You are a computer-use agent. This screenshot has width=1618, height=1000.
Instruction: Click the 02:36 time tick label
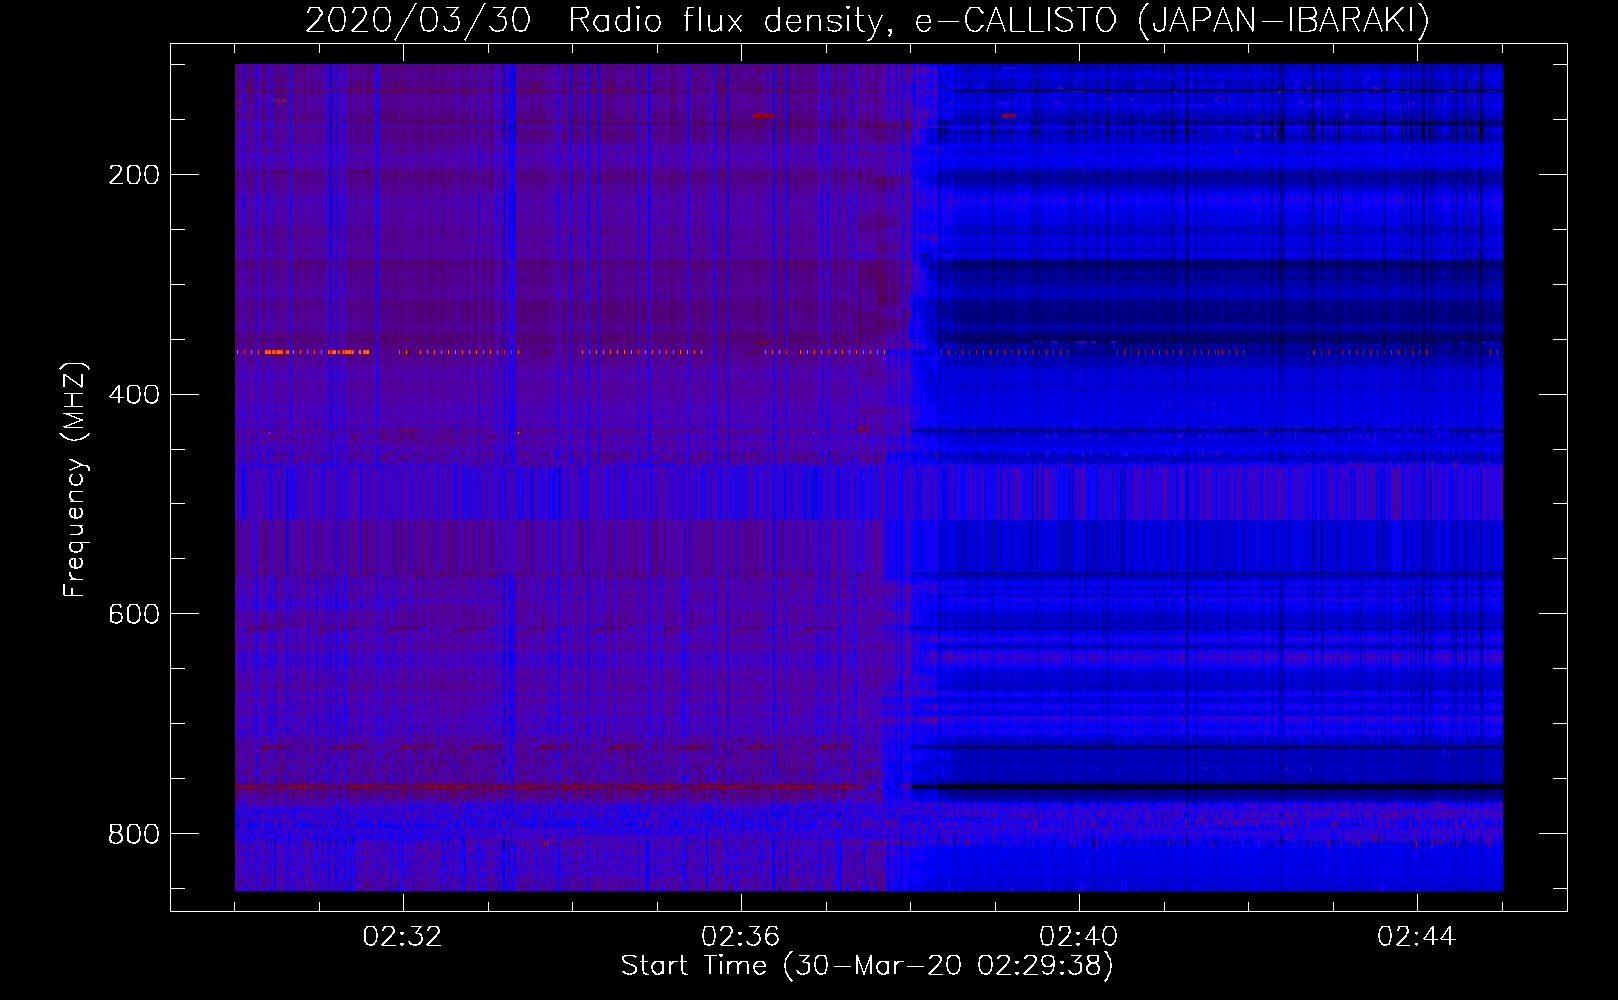pos(740,937)
